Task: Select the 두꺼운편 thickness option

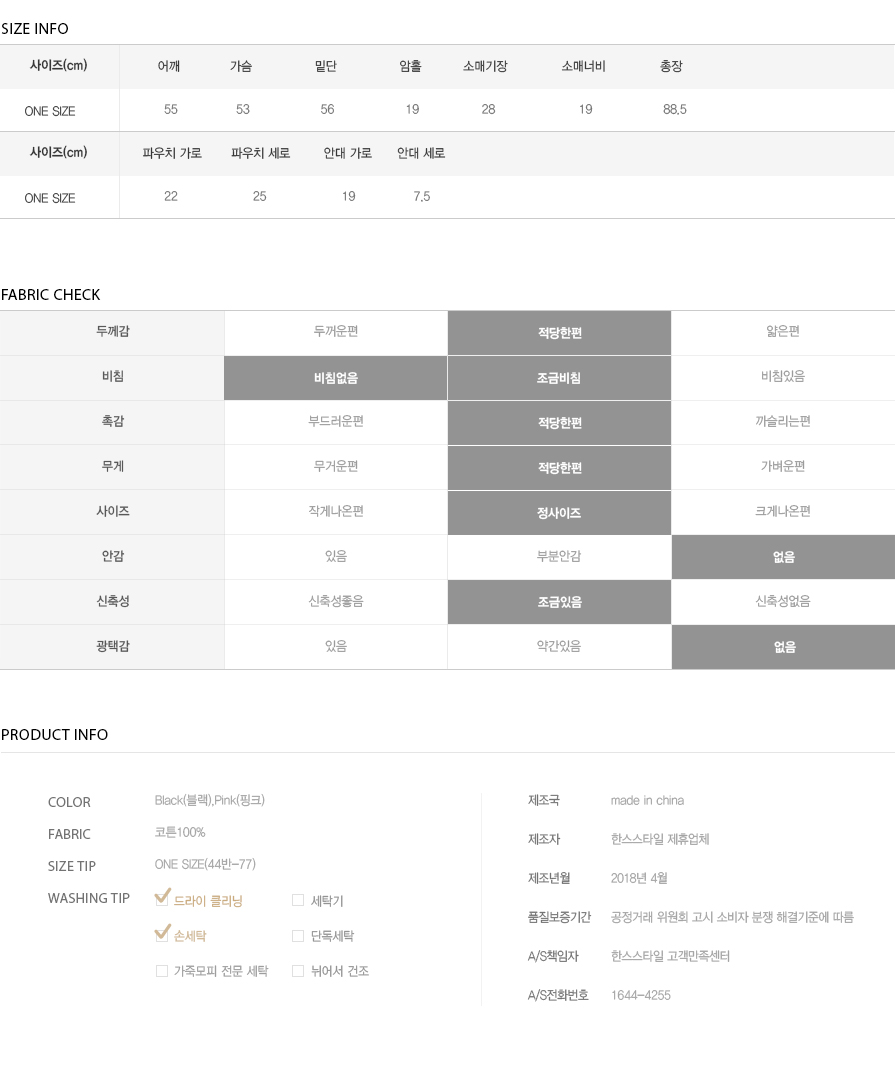Action: (336, 332)
